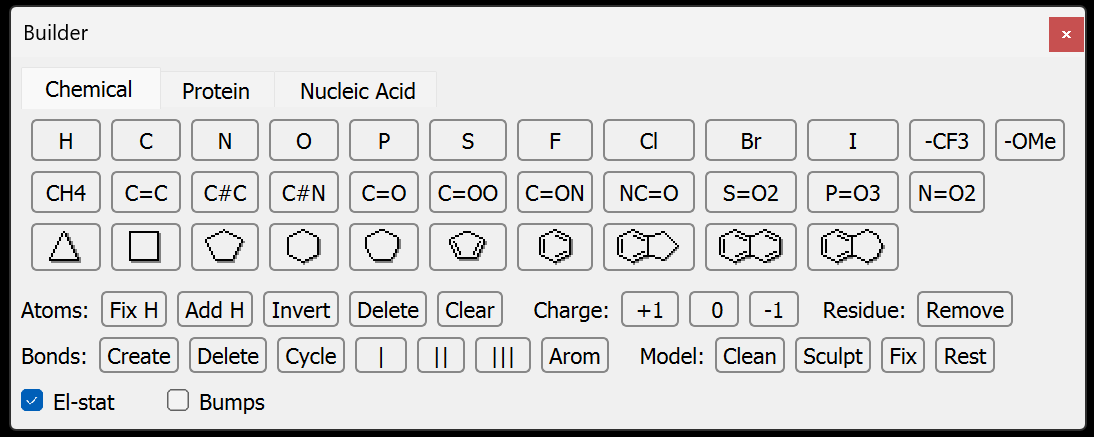Insert the square cyclobutane ring fragment

click(x=146, y=247)
